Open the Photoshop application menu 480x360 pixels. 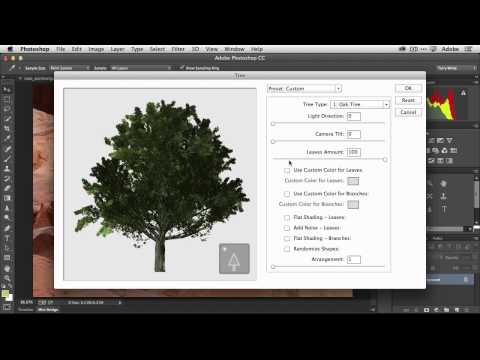click(35, 49)
